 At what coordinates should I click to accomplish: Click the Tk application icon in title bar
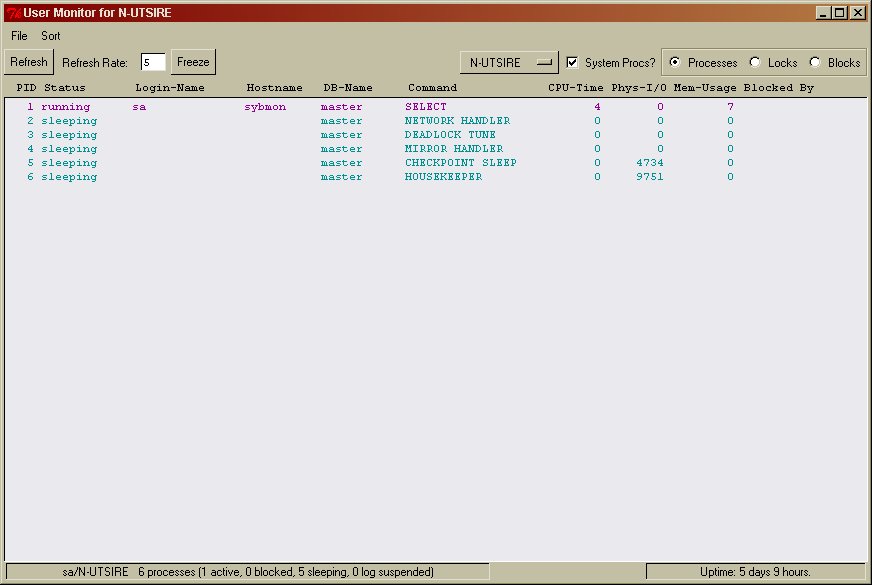pyautogui.click(x=13, y=13)
